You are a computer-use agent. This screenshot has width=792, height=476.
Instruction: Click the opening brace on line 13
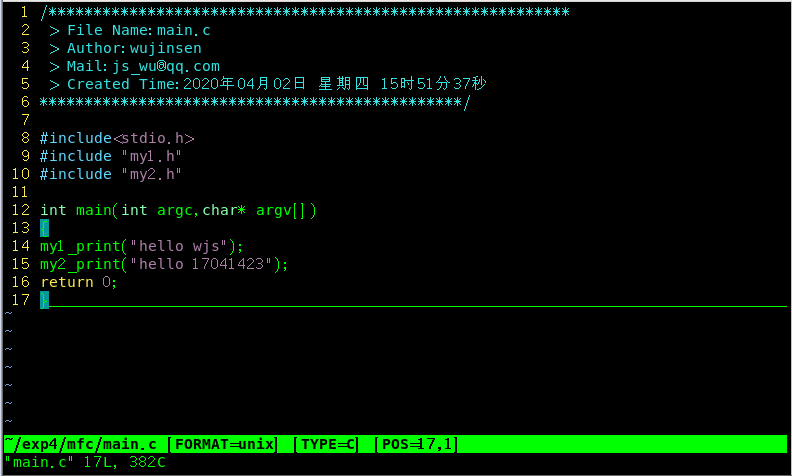[x=44, y=228]
